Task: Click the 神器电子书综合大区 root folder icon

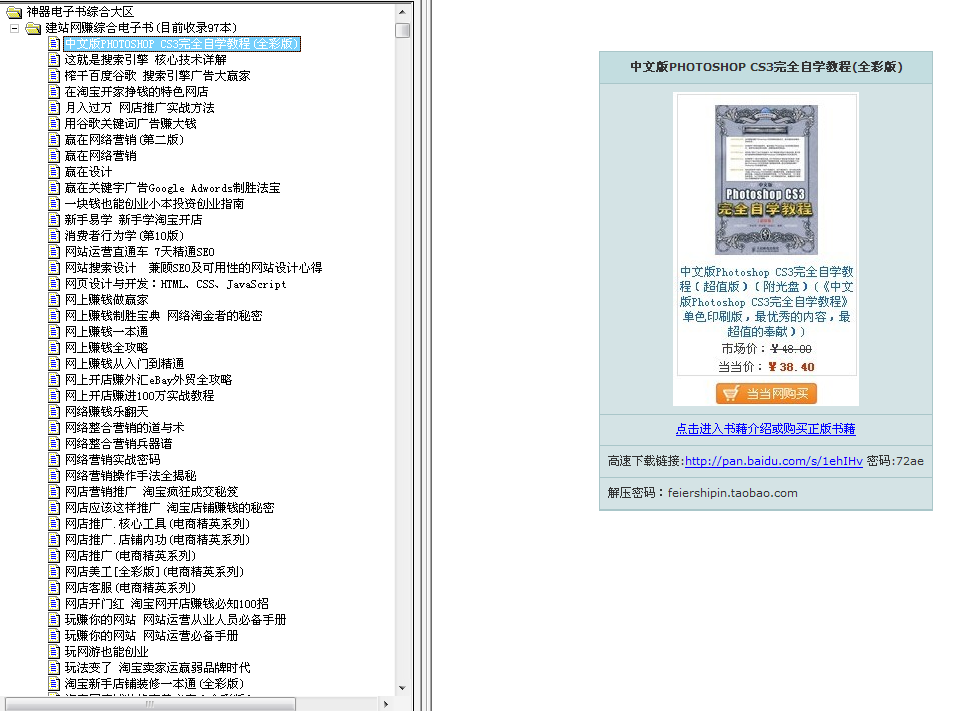Action: click(x=14, y=12)
